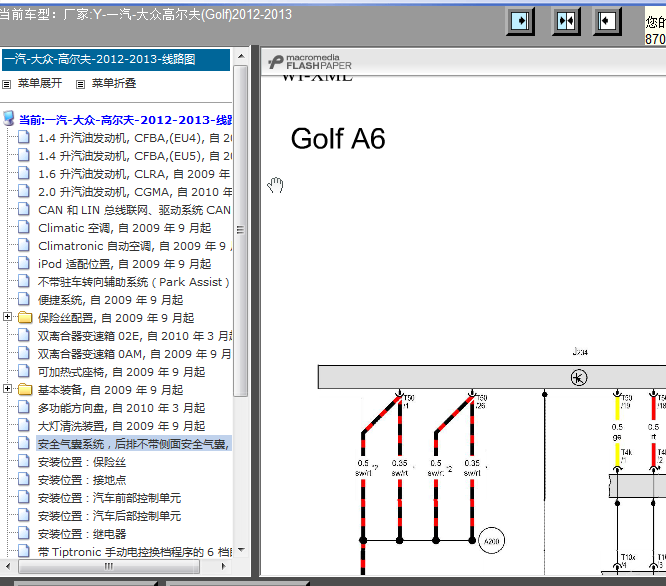Click the computer icon at tree root
The image size is (666, 586).
pos(9,118)
